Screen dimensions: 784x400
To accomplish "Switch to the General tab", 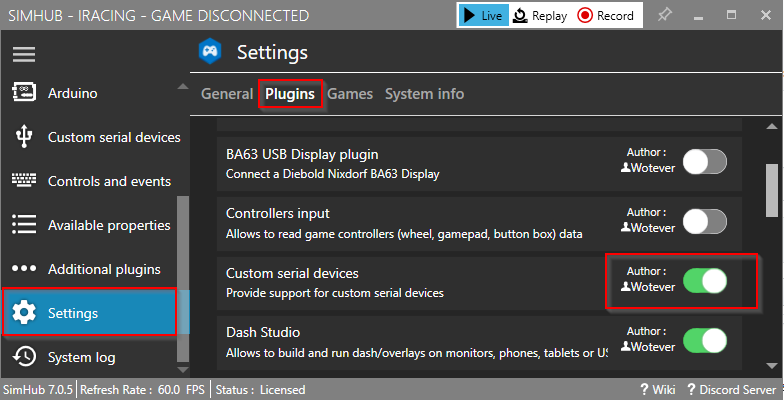I will tap(227, 94).
